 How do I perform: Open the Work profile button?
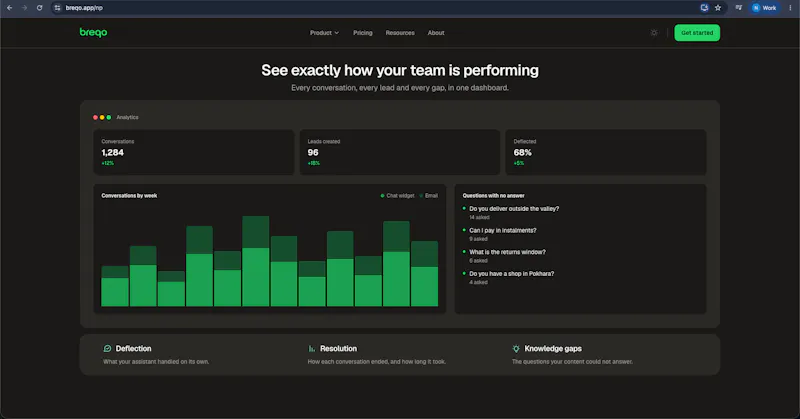pos(764,8)
